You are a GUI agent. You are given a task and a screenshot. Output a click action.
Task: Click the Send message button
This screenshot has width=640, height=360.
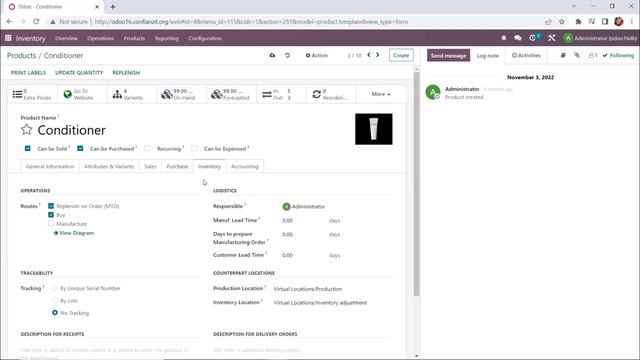click(448, 55)
